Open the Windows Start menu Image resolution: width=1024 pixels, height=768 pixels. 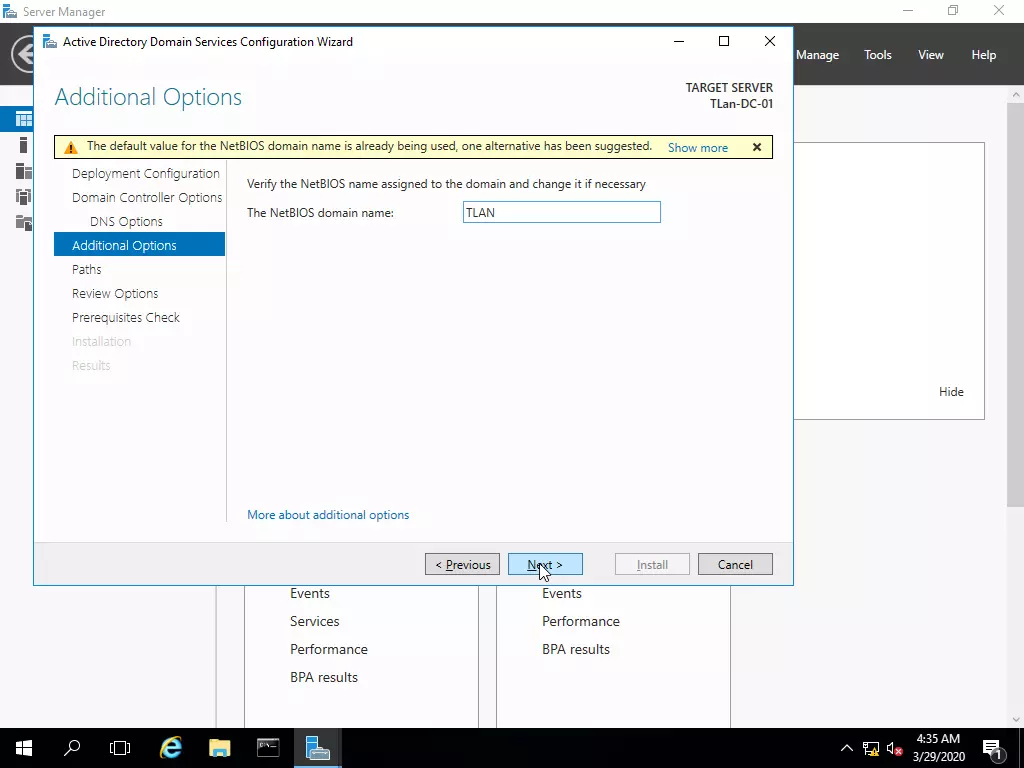pyautogui.click(x=24, y=748)
